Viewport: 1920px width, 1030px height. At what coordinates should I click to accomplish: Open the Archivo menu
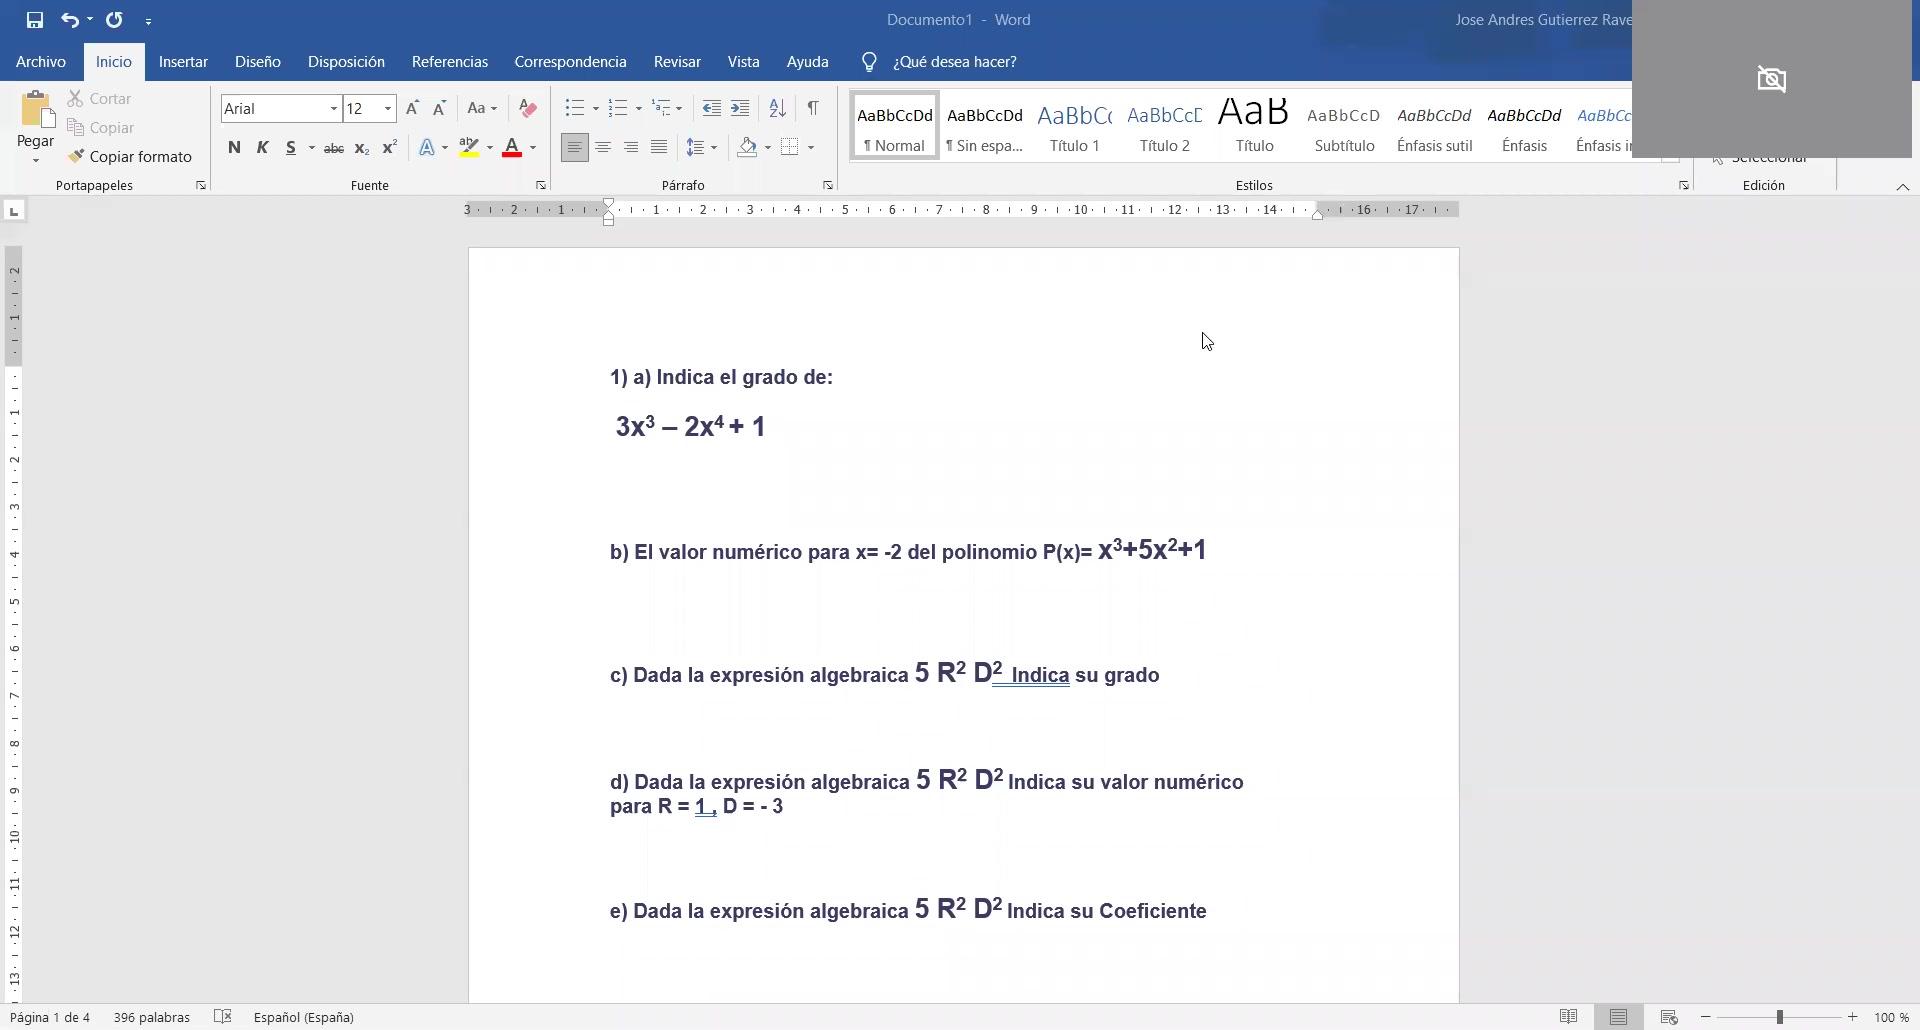41,62
